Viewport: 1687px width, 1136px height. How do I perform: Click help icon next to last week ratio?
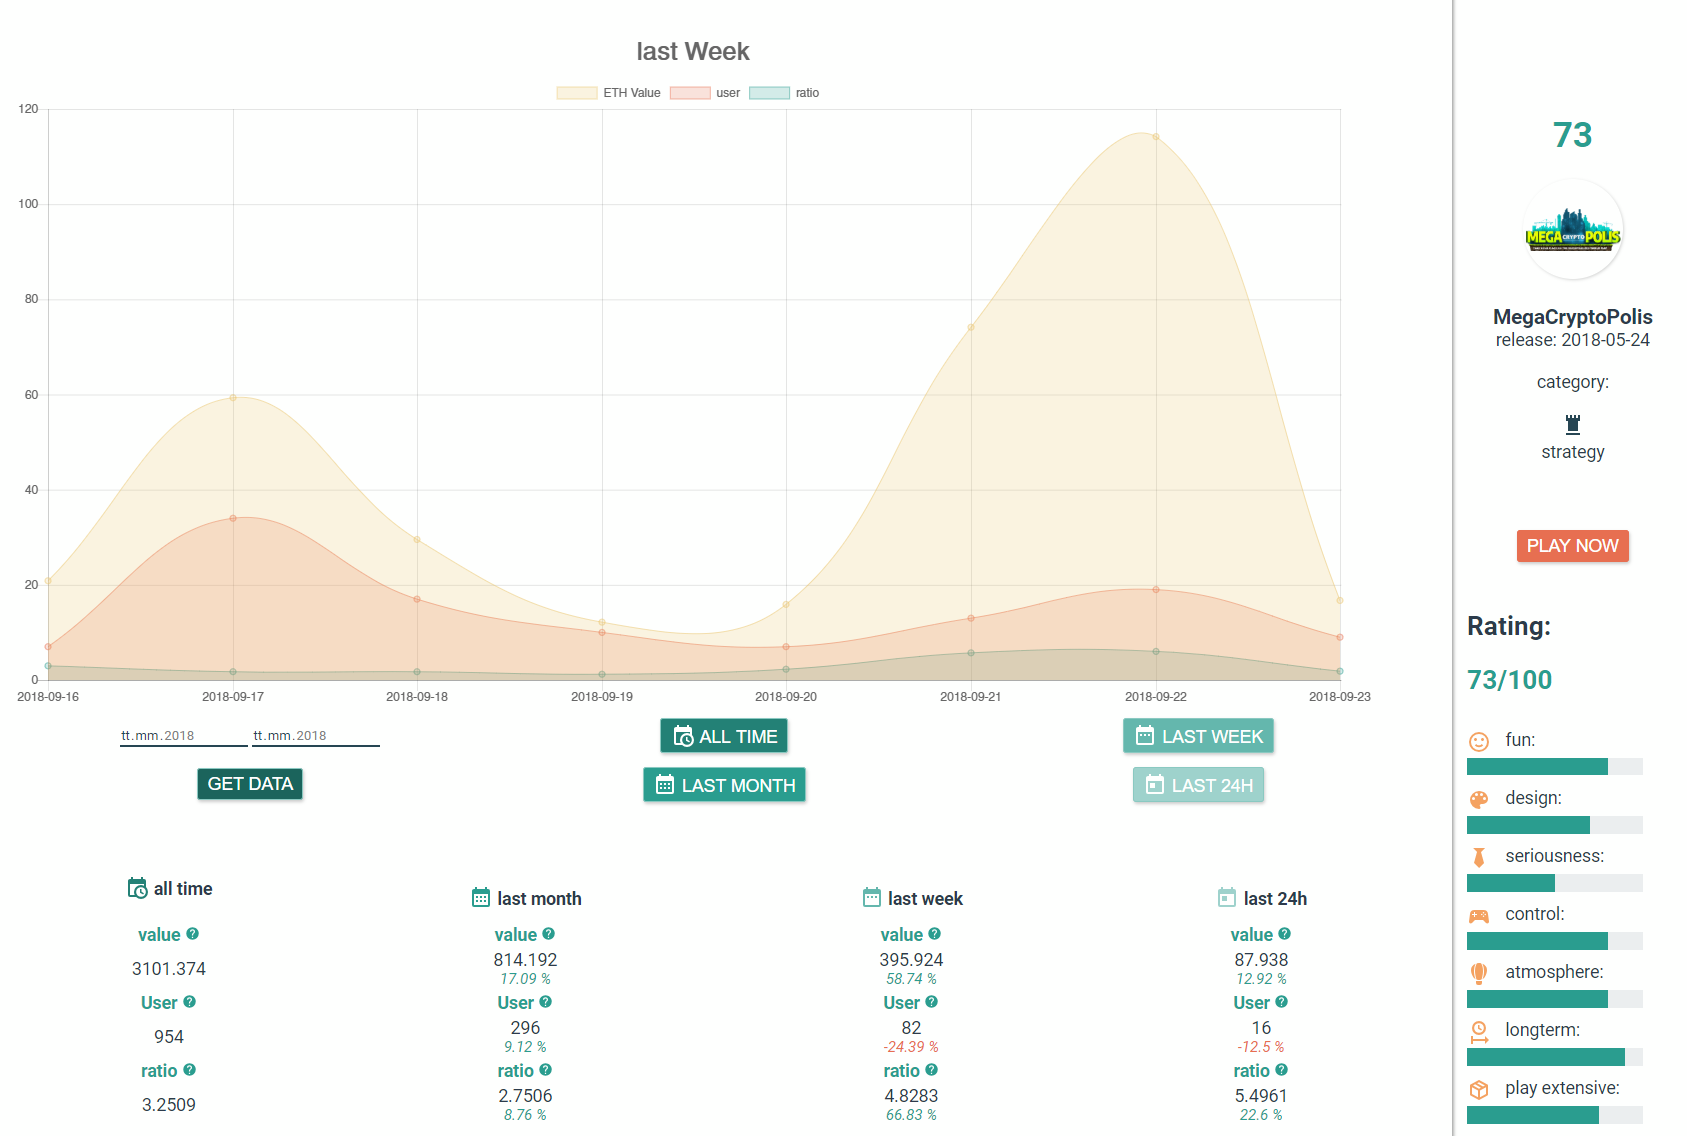pos(932,1069)
